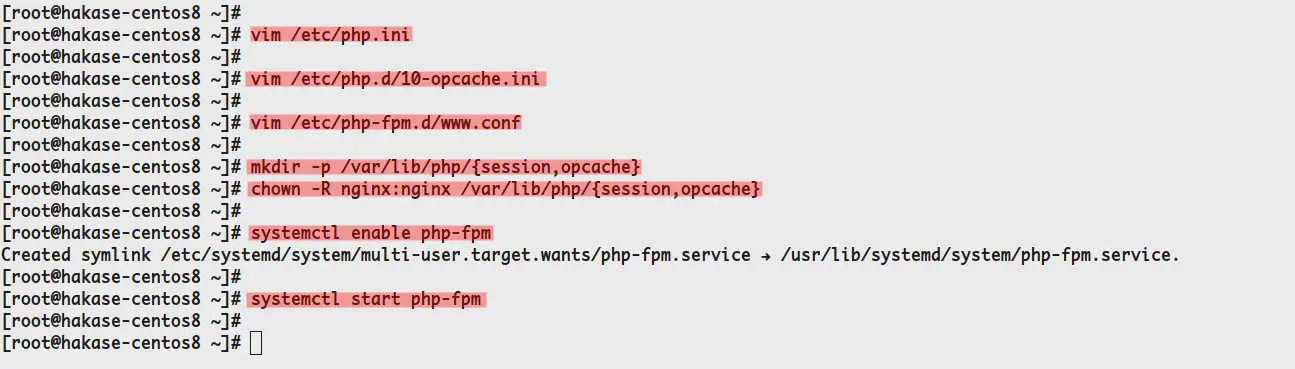
Task: Click the highlighted vim /etc/php.ini command
Action: 331,34
